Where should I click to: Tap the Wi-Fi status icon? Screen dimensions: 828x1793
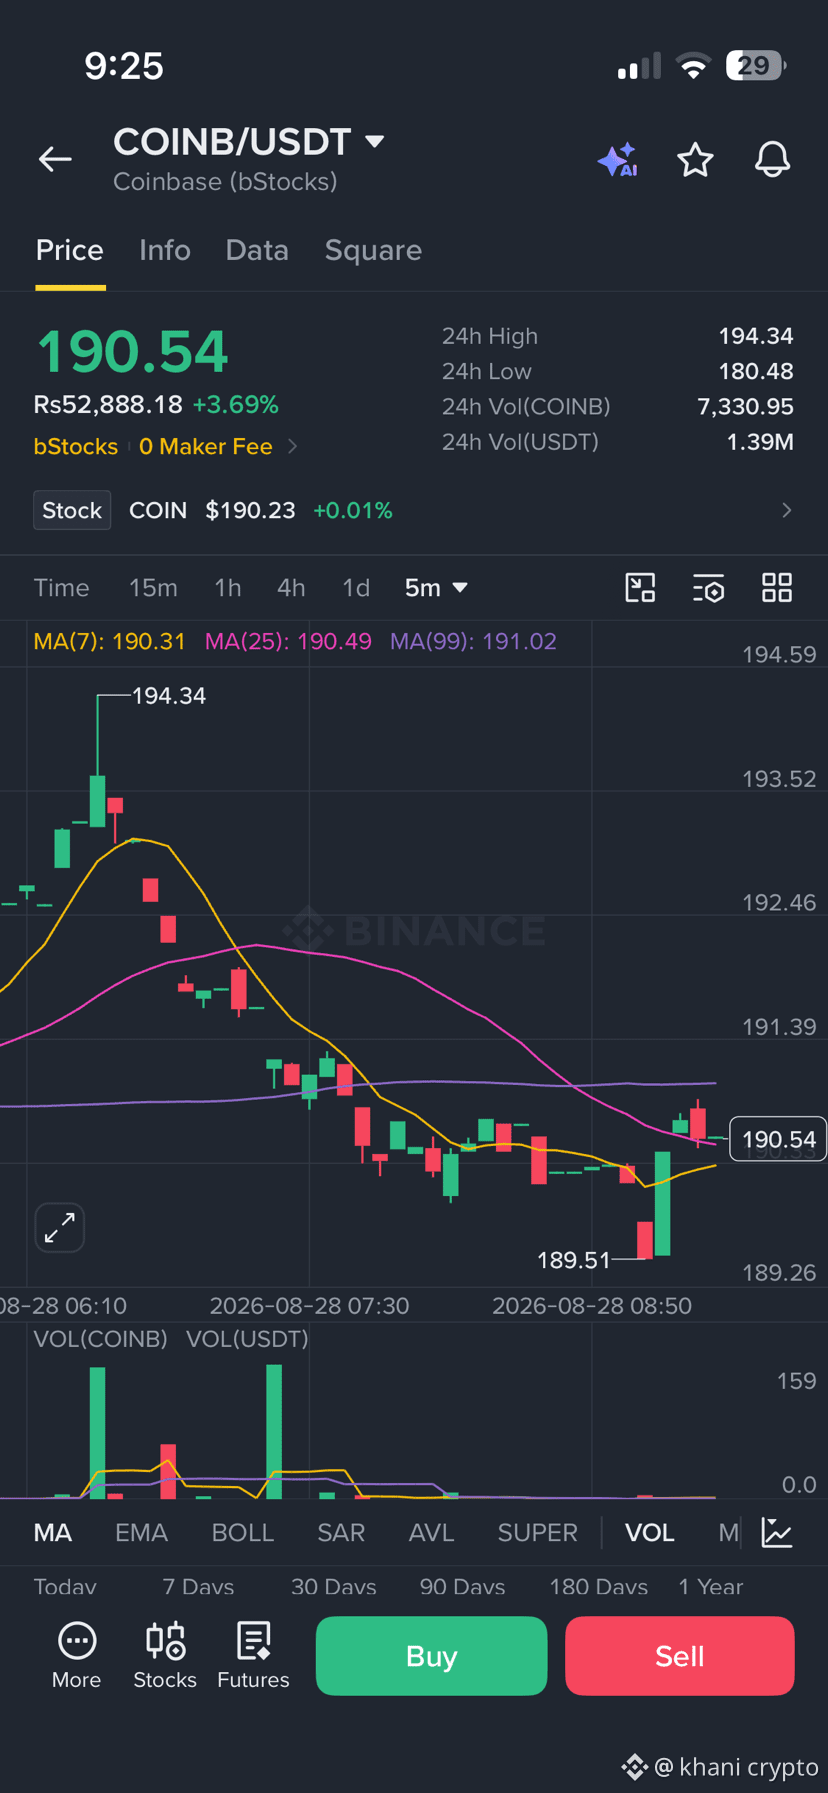tap(693, 66)
